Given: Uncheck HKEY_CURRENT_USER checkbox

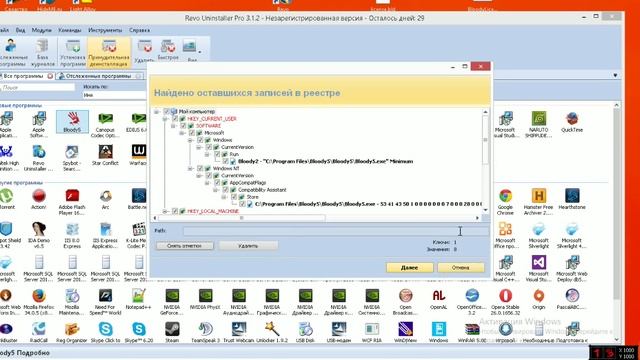Looking at the screenshot, I should 176,119.
